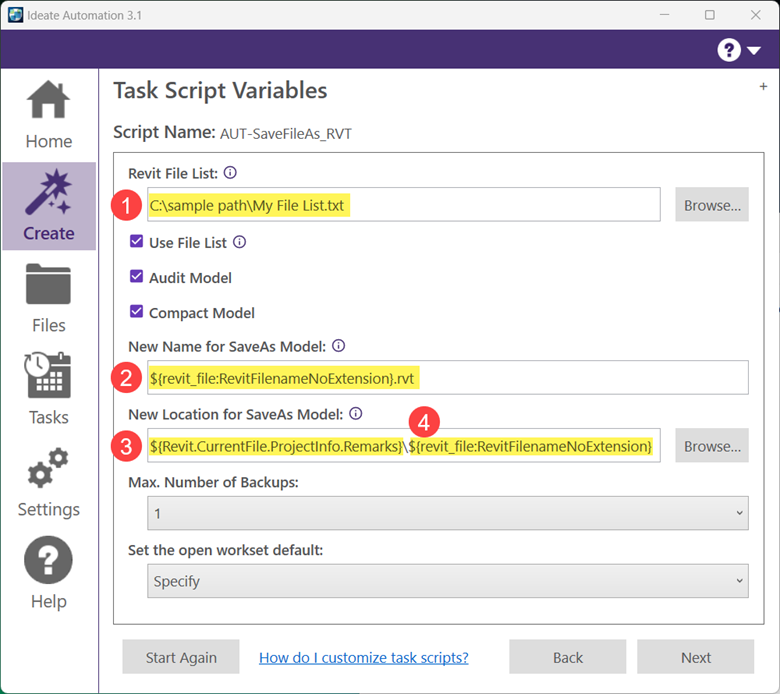Open the Files folder section in the sidebar
780x694 pixels.
pyautogui.click(x=49, y=298)
